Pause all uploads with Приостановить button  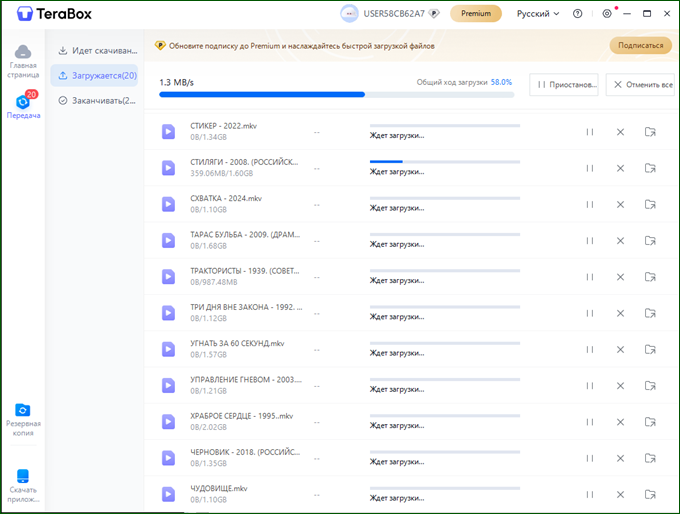[564, 85]
